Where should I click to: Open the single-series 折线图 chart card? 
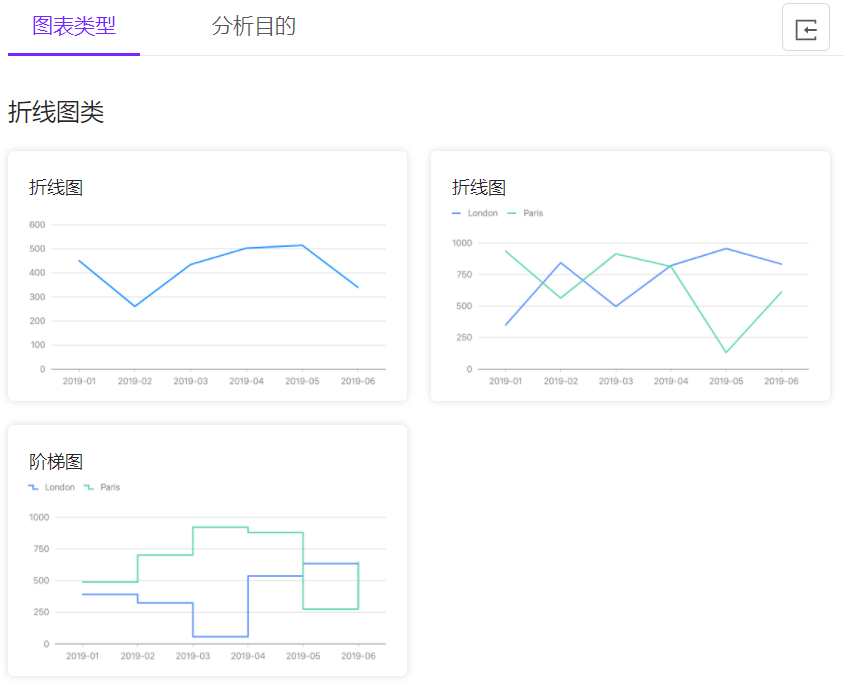207,276
